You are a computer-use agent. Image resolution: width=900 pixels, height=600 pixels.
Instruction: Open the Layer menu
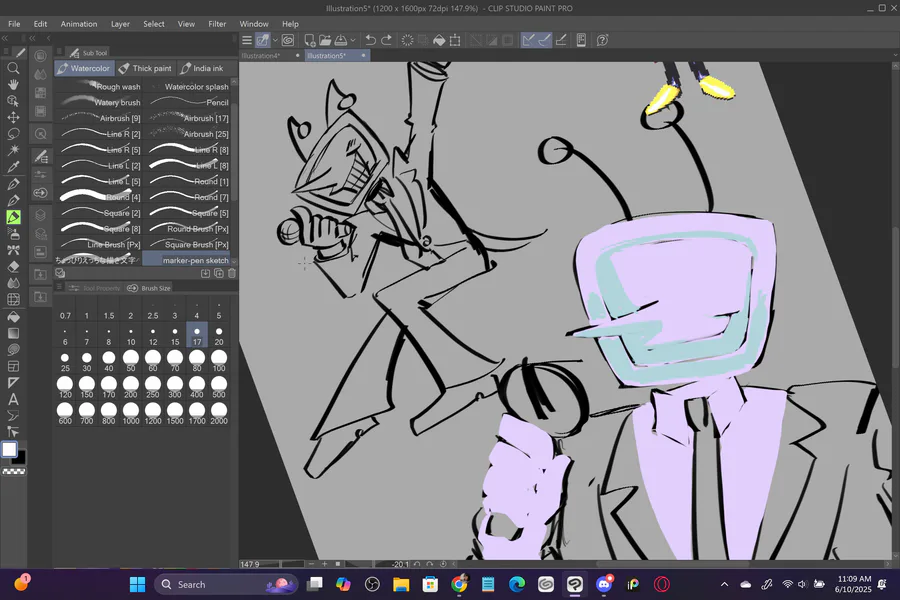tap(120, 24)
